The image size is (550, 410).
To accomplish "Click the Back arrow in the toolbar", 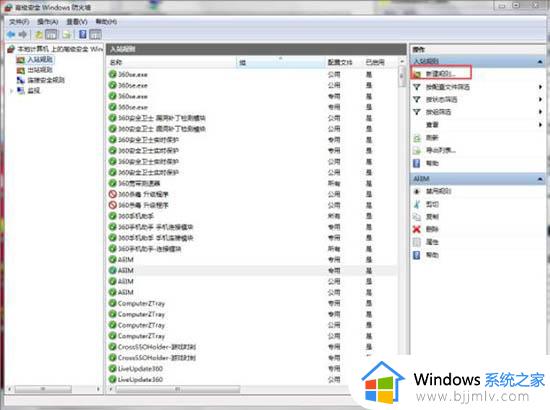I will (11, 34).
